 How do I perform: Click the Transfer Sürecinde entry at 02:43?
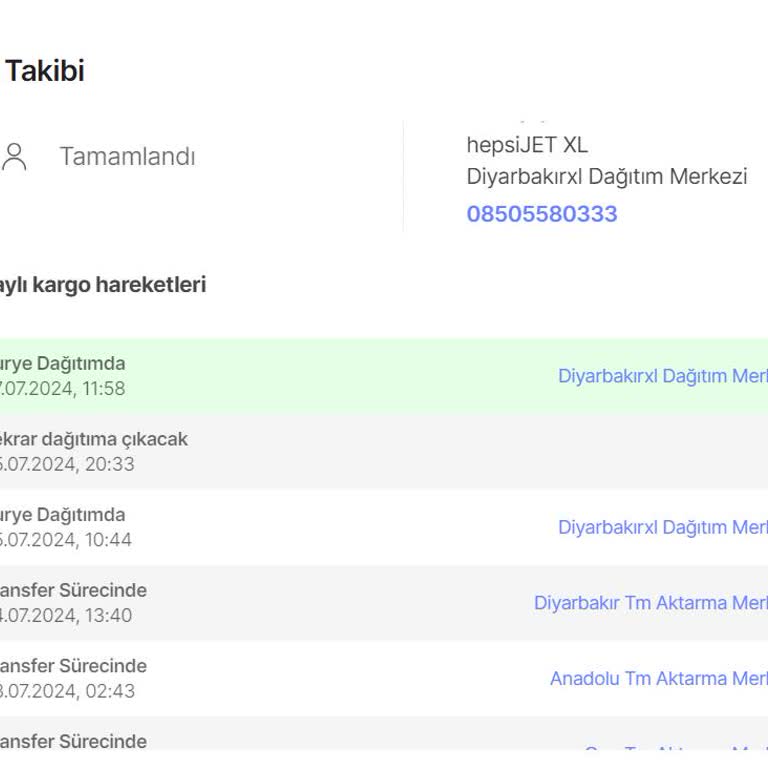(x=73, y=666)
